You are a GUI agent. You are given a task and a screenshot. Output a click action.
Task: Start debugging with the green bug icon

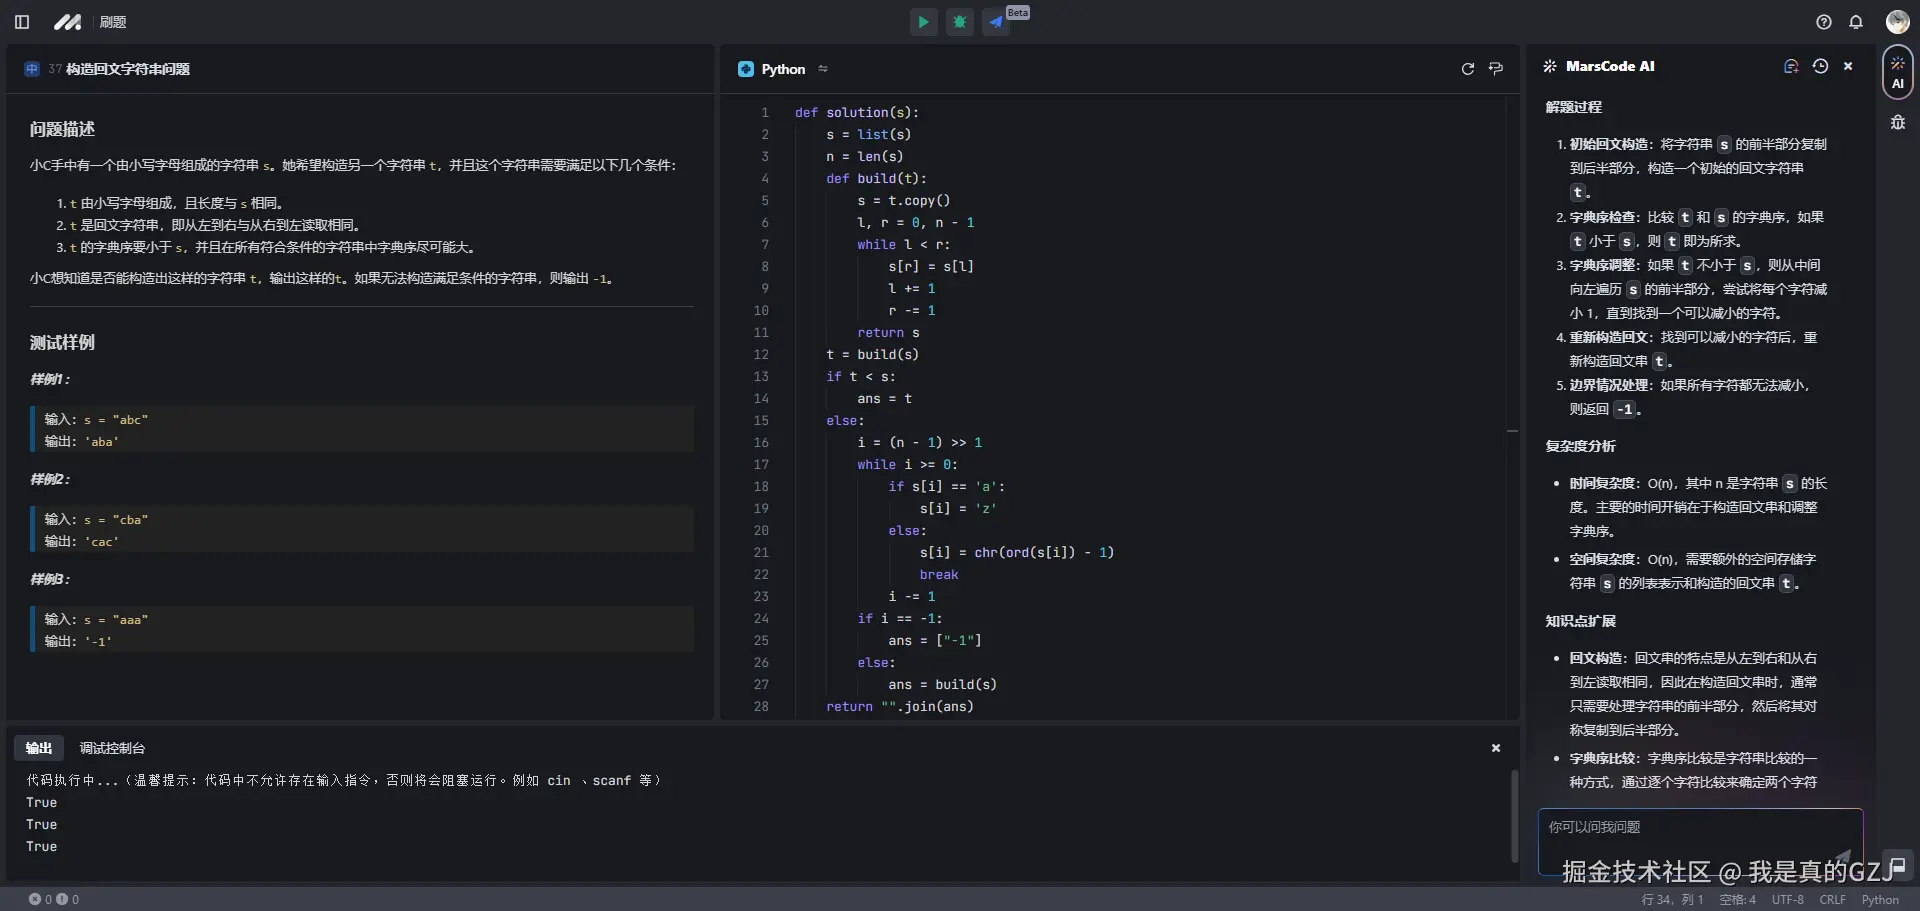[x=960, y=22]
